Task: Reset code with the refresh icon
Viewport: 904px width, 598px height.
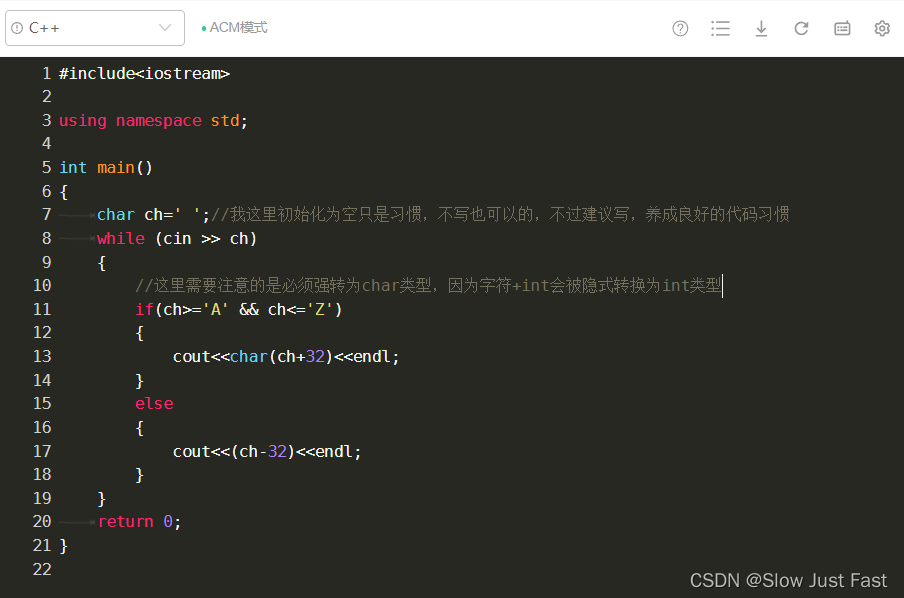Action: pos(801,28)
